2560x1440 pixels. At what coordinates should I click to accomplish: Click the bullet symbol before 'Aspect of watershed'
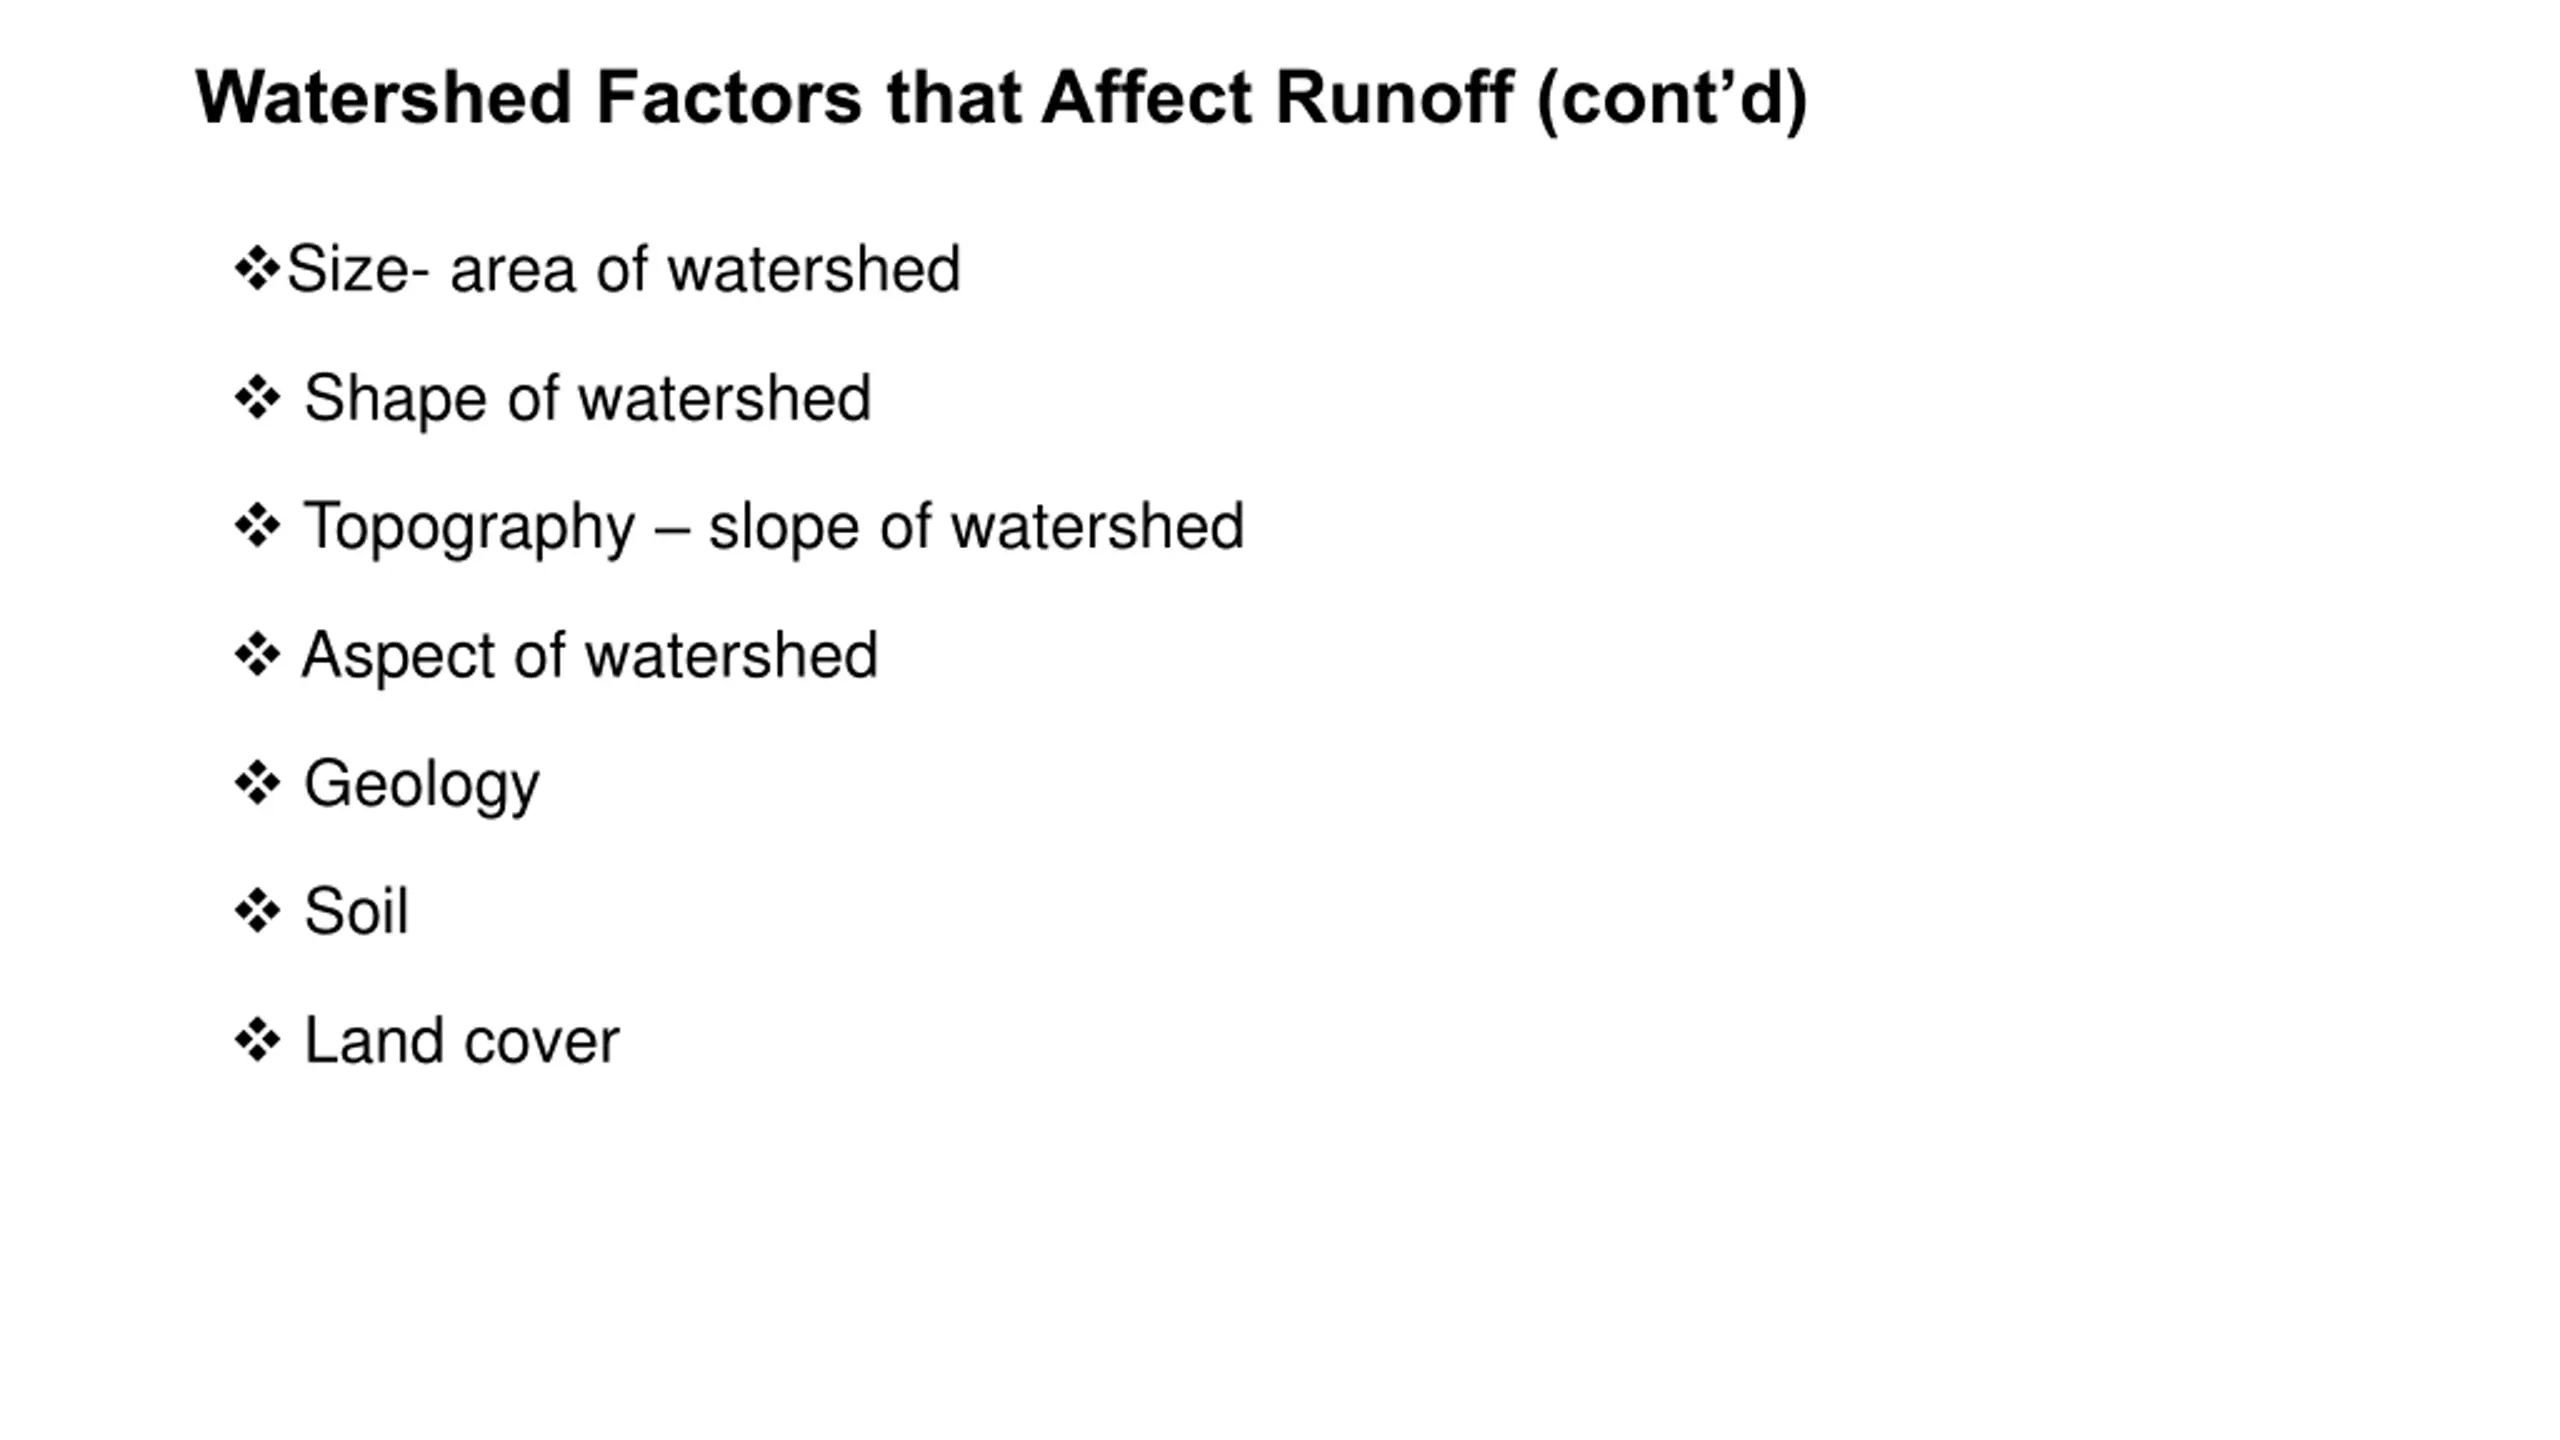(x=257, y=655)
